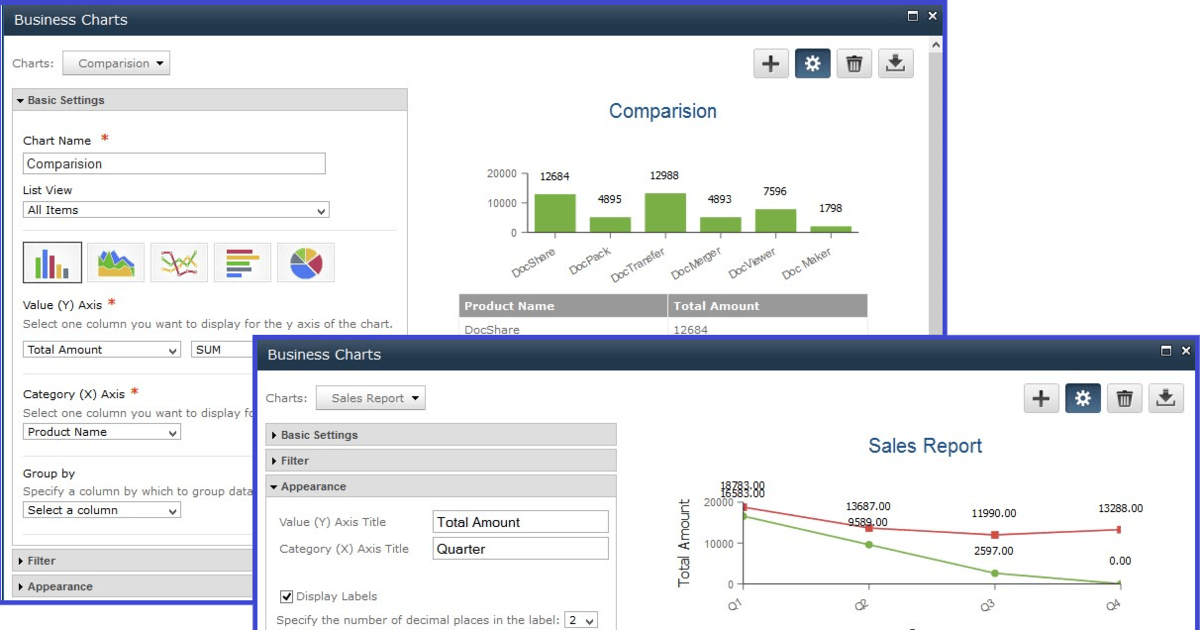
Task: Open the Sales Report charts dropdown
Action: click(x=370, y=397)
